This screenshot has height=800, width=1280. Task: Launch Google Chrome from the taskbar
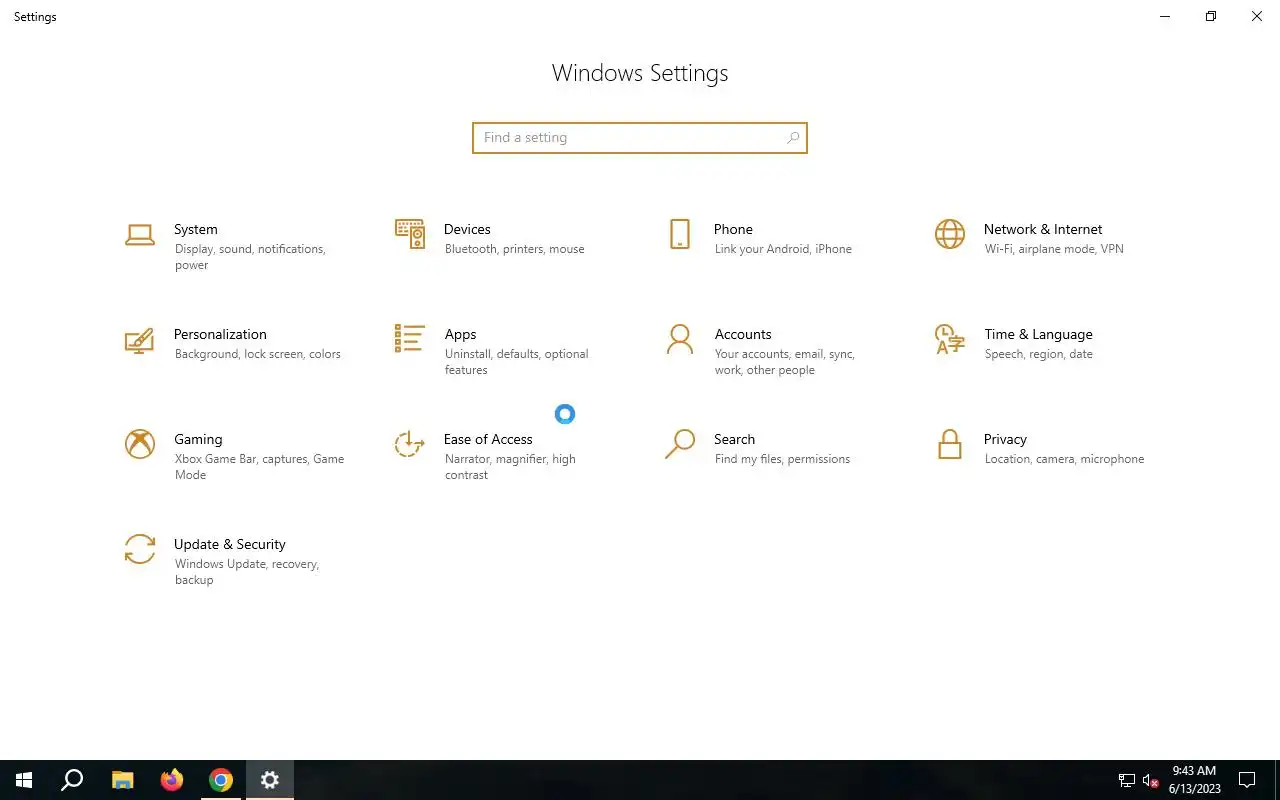pyautogui.click(x=221, y=780)
